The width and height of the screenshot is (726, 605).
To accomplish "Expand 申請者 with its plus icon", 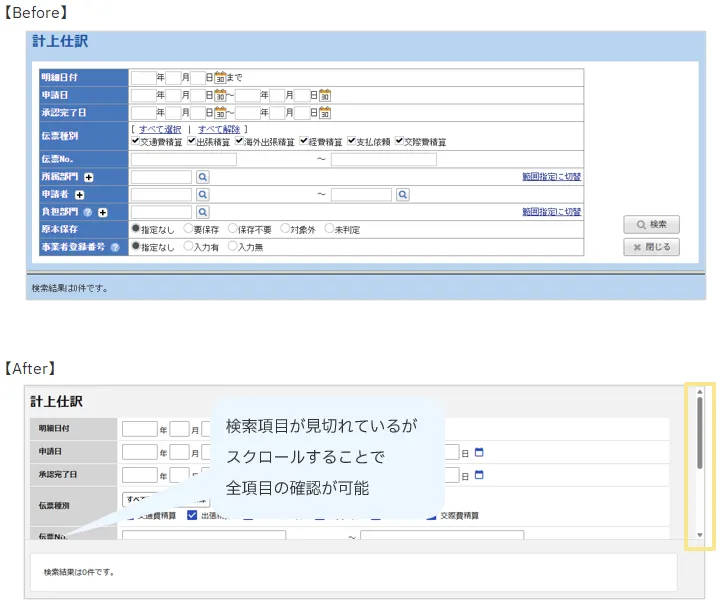I will tap(79, 195).
